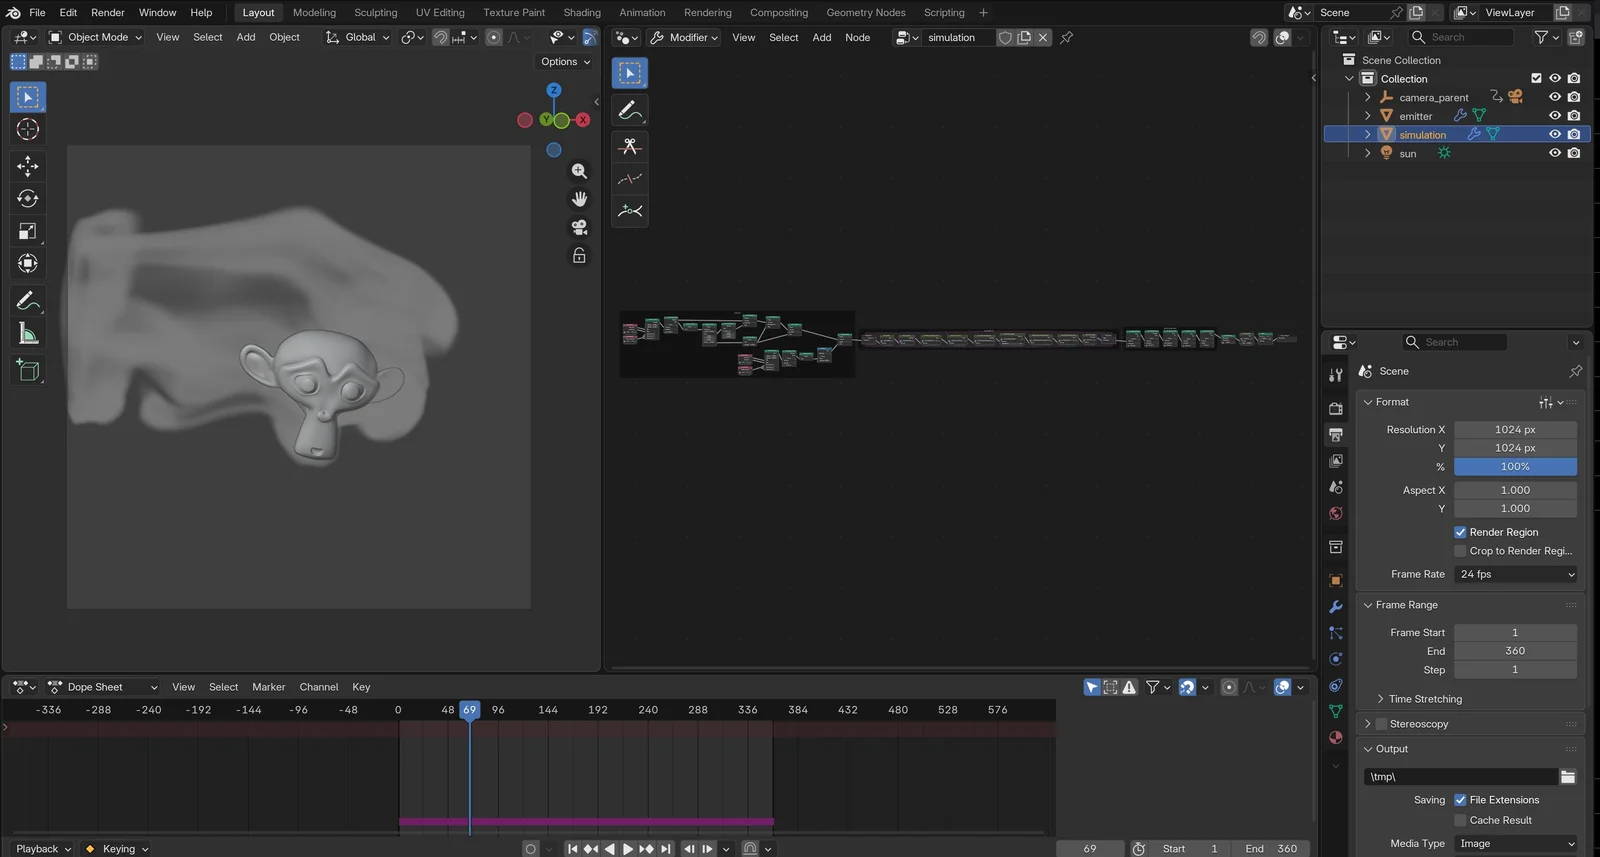Switch to the Shading workspace tab
This screenshot has width=1600, height=857.
tap(582, 13)
